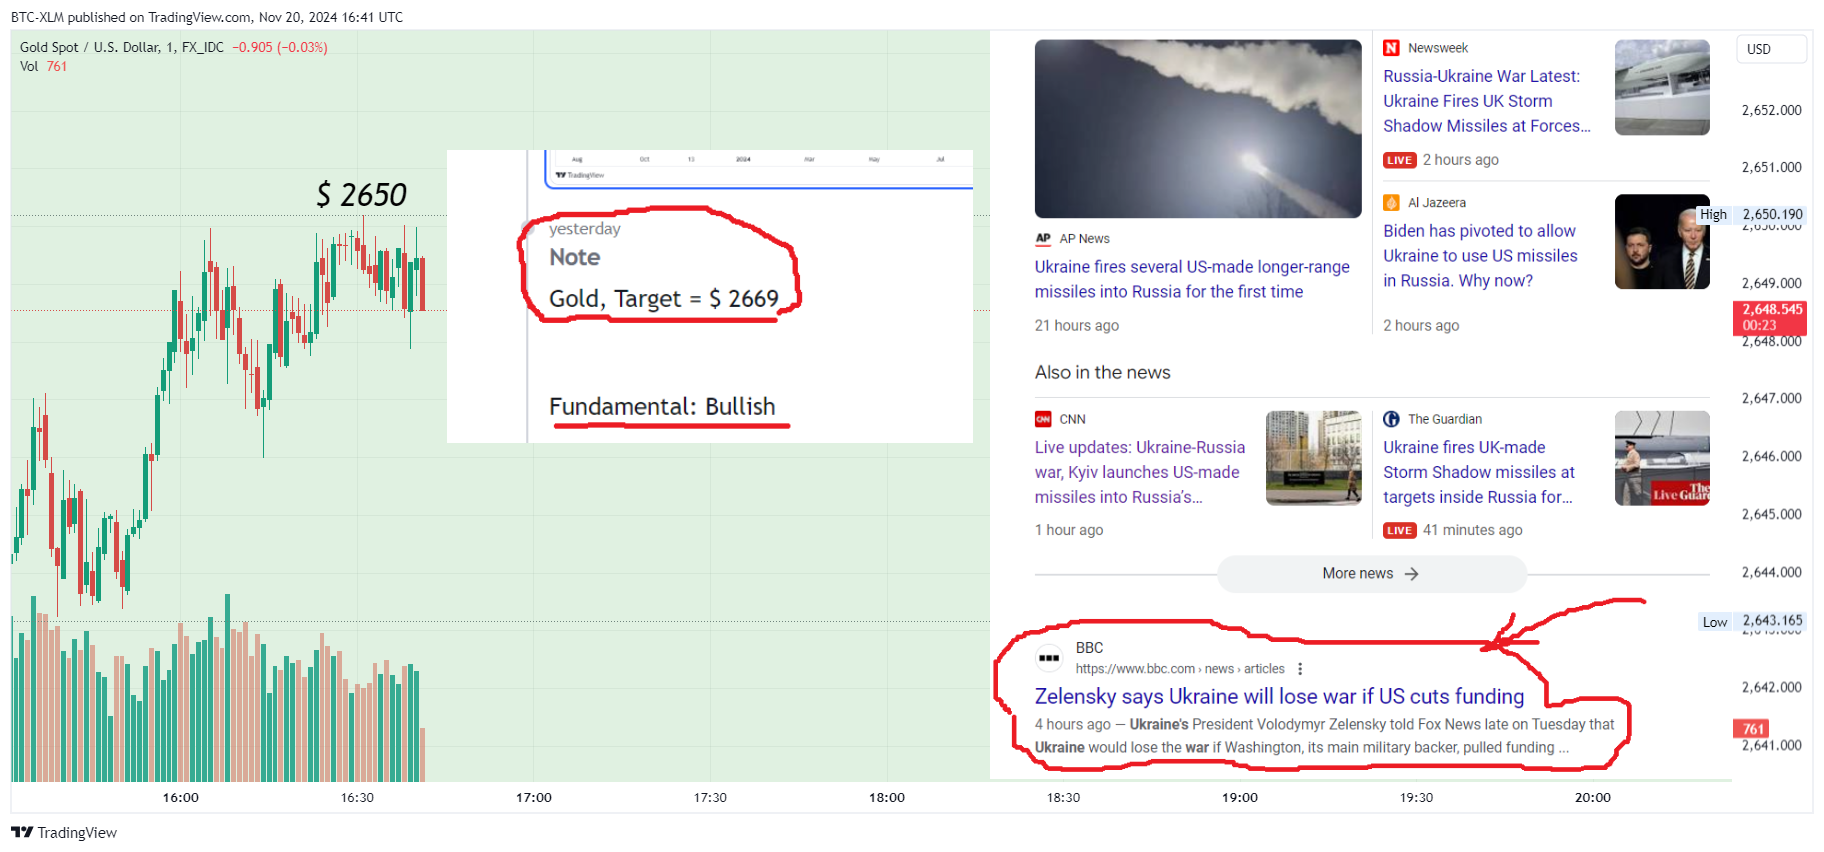Screen dimensions: 1824x852
Task: Click the Gold, Target = $ 2669 note
Action: tap(663, 298)
